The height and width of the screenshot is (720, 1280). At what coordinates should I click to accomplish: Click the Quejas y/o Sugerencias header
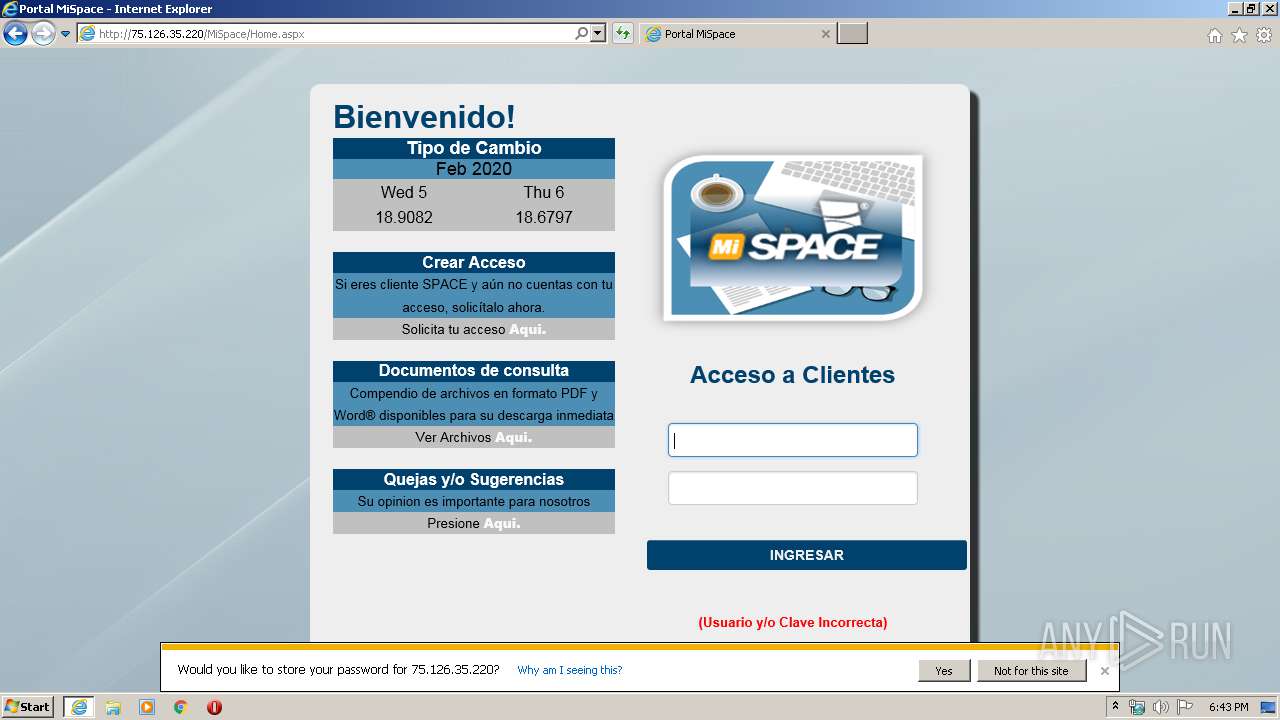474,479
